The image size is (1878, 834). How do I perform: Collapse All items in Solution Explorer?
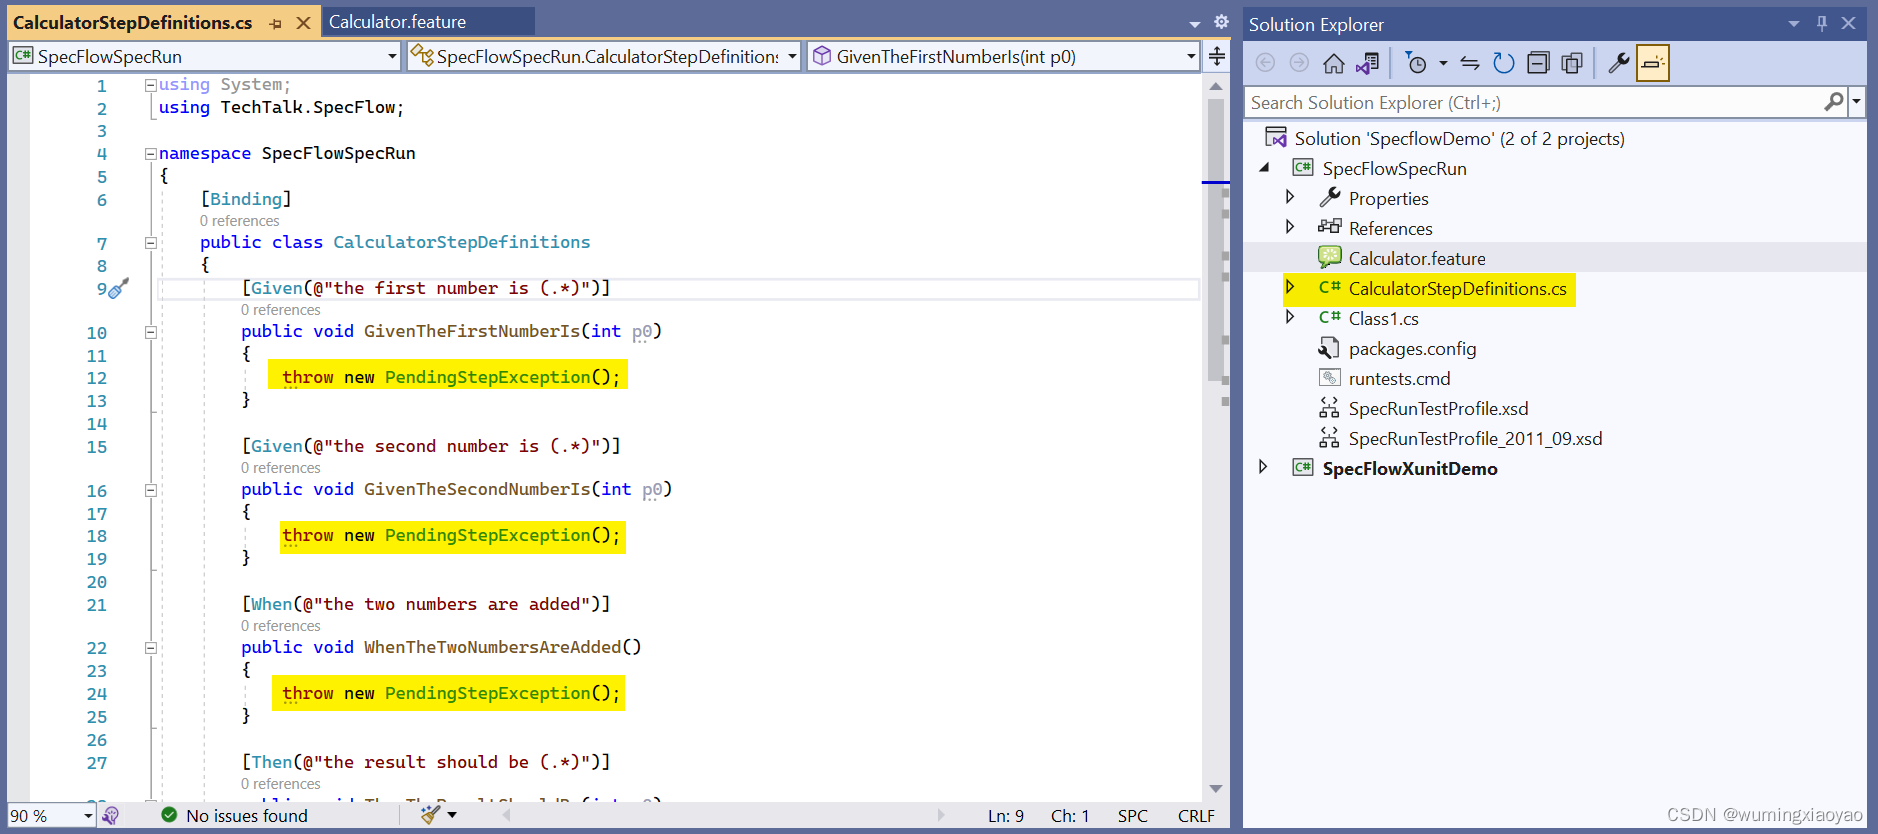pyautogui.click(x=1538, y=63)
